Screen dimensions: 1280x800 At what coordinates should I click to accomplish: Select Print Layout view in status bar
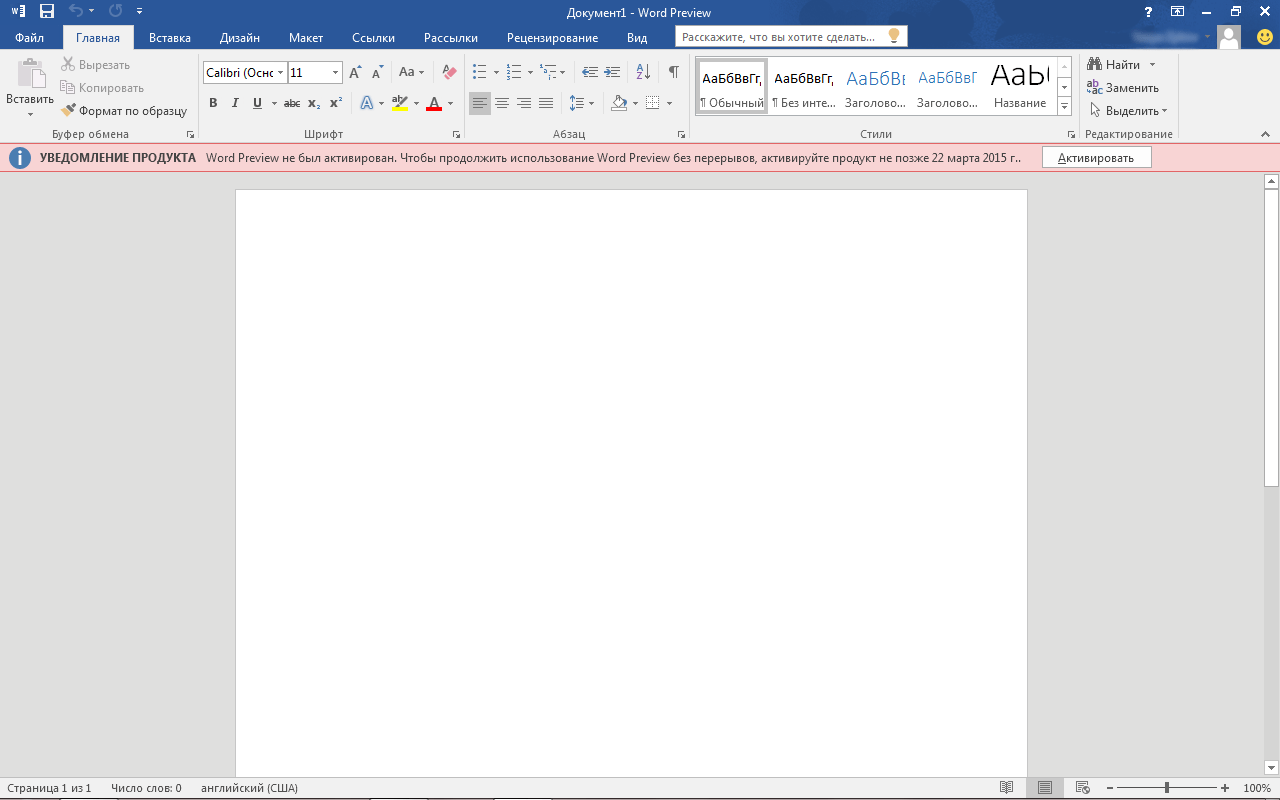pyautogui.click(x=1045, y=788)
